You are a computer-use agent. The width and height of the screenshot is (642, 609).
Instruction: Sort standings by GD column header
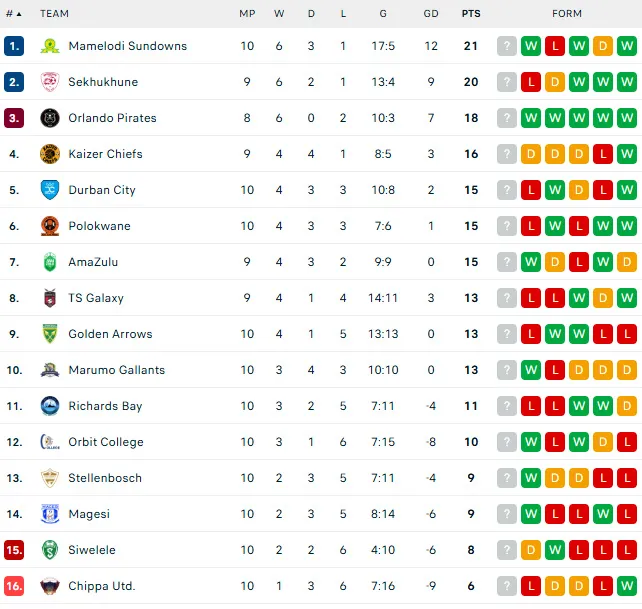click(431, 14)
